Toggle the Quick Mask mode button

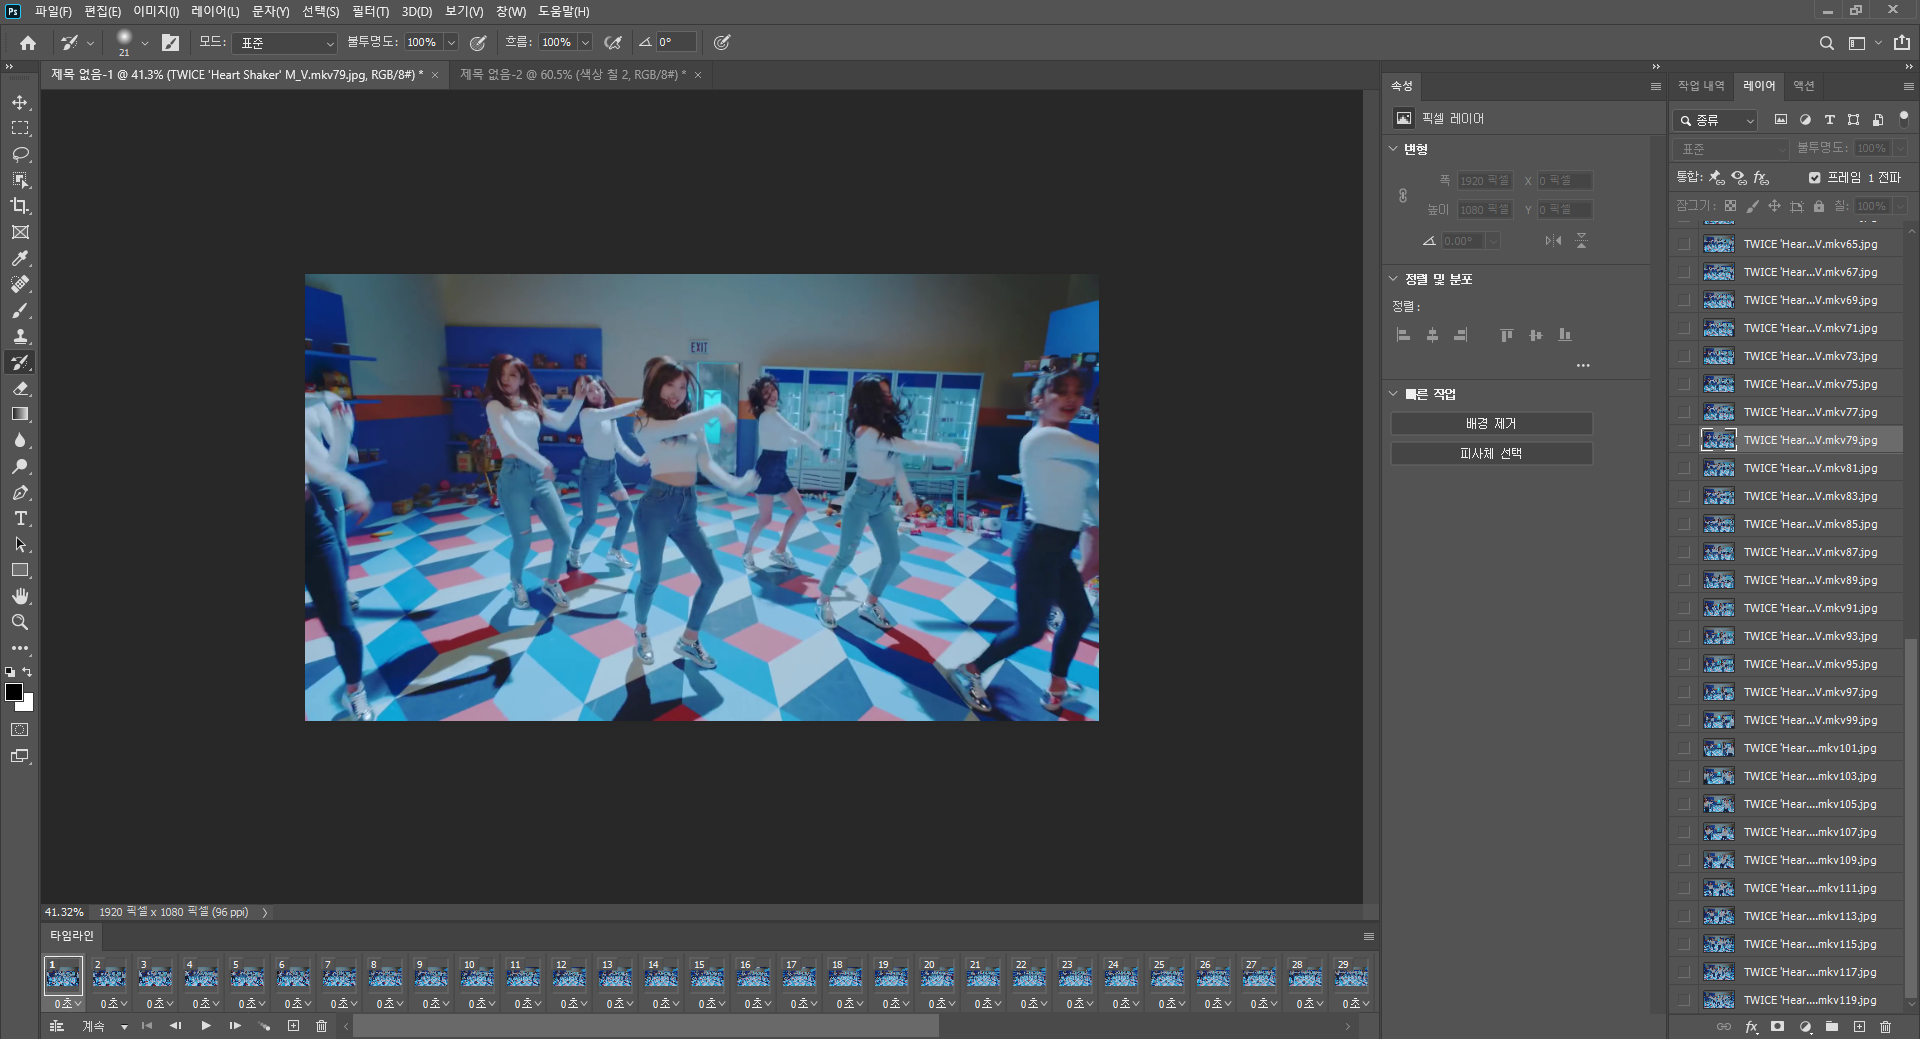tap(20, 730)
